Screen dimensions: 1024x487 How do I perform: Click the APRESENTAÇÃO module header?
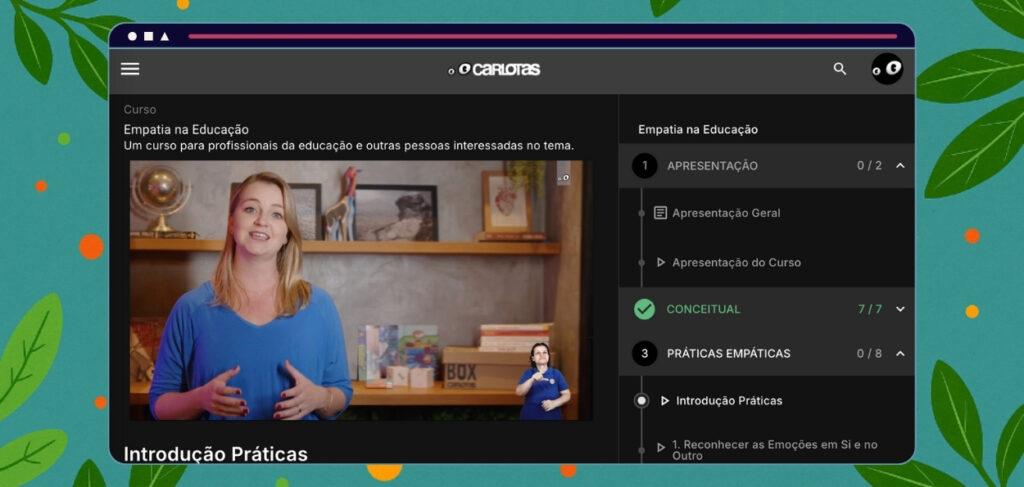(x=767, y=166)
